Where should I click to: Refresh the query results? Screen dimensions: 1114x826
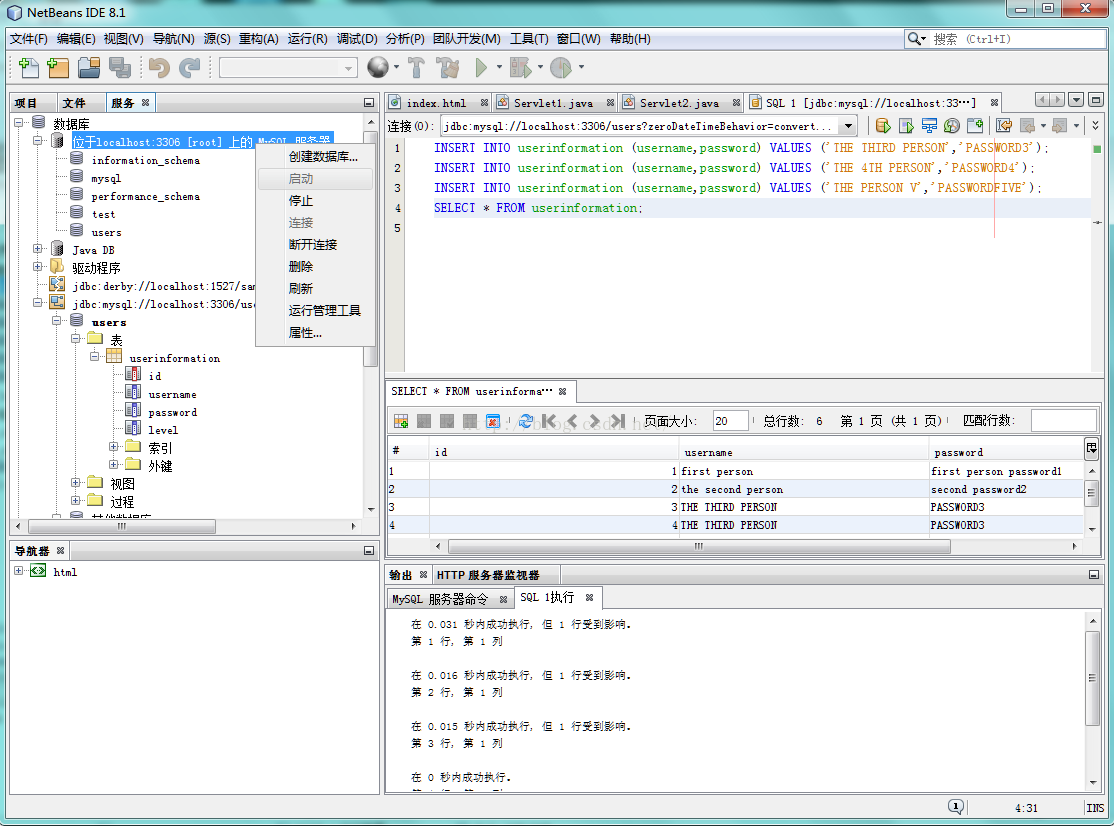pyautogui.click(x=526, y=421)
